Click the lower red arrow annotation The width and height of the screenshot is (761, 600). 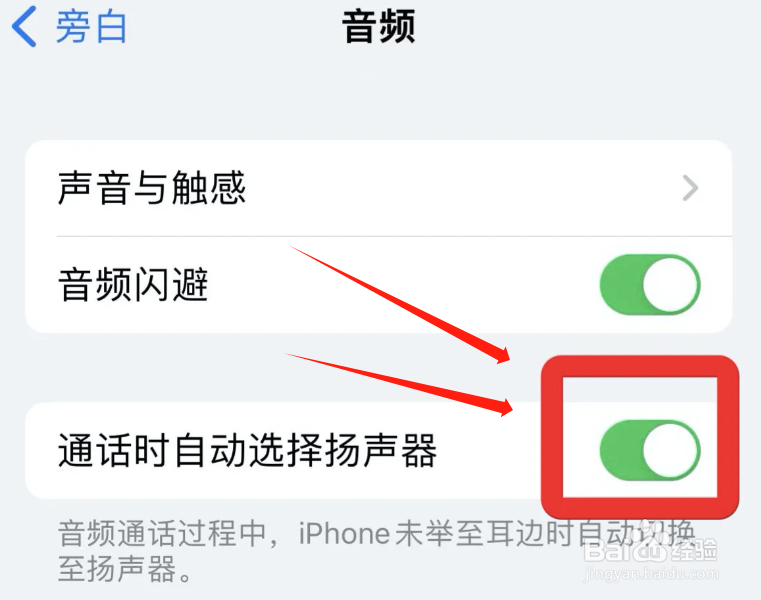[x=399, y=384]
